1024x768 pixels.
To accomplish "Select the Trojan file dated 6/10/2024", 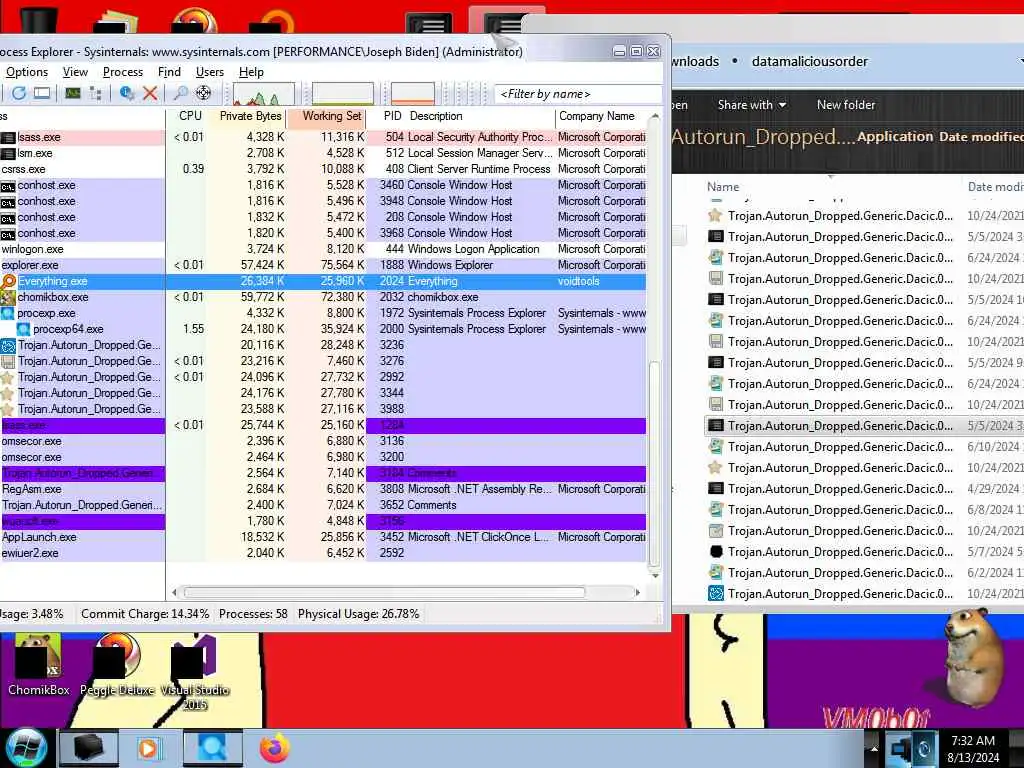I will click(863, 447).
